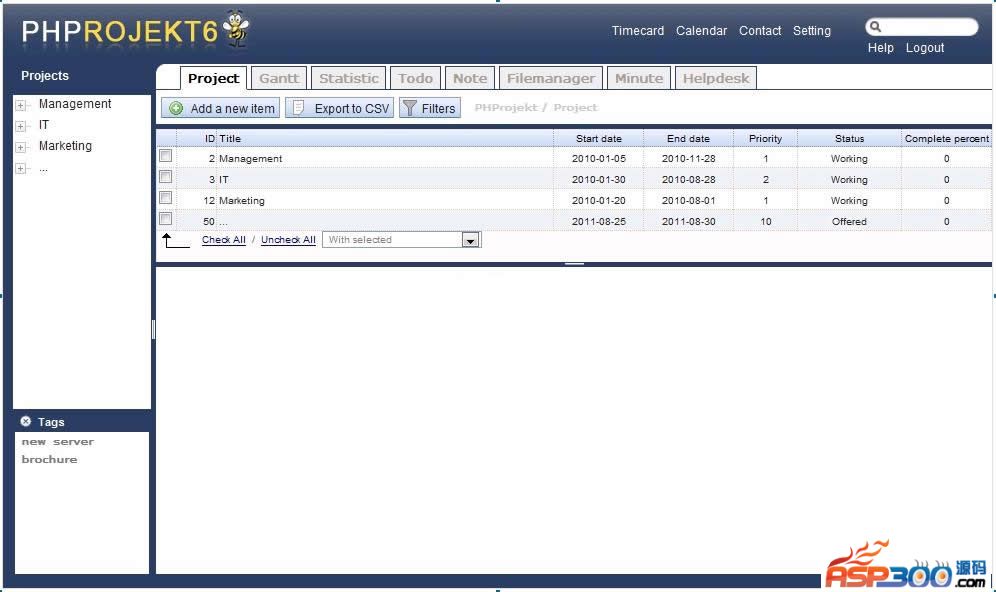Click the search magnifier icon
The height and width of the screenshot is (592, 996).
[x=875, y=27]
